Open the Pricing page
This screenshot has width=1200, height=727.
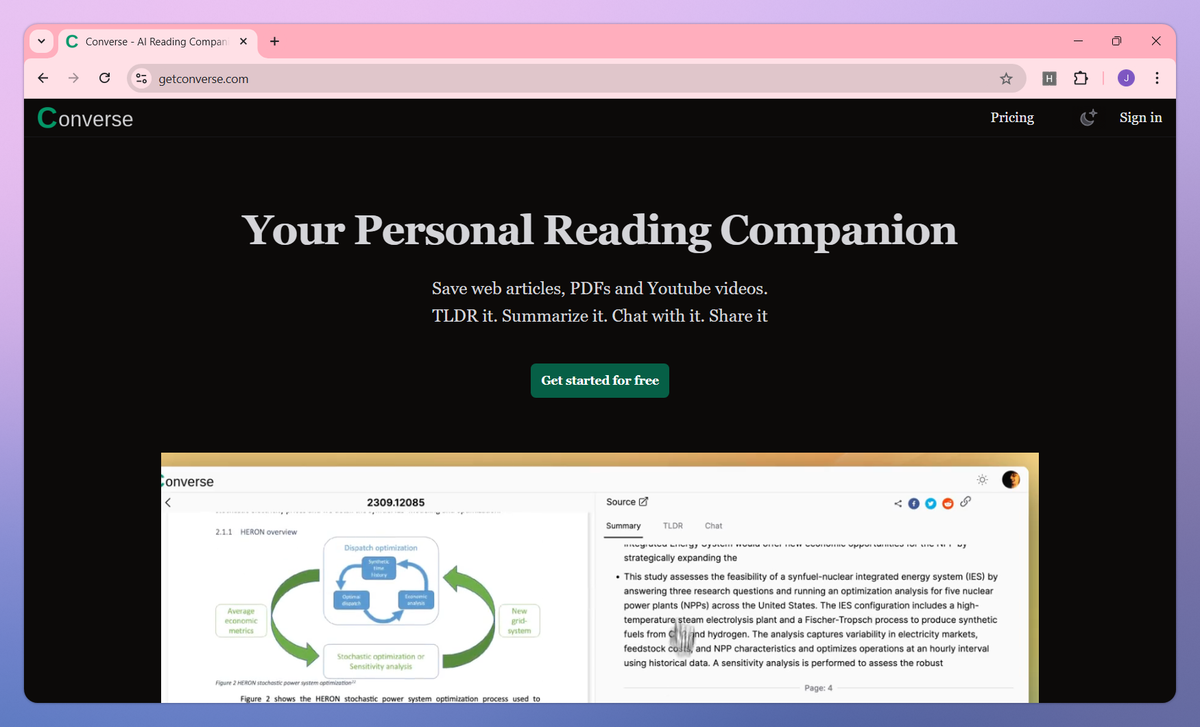[1012, 117]
